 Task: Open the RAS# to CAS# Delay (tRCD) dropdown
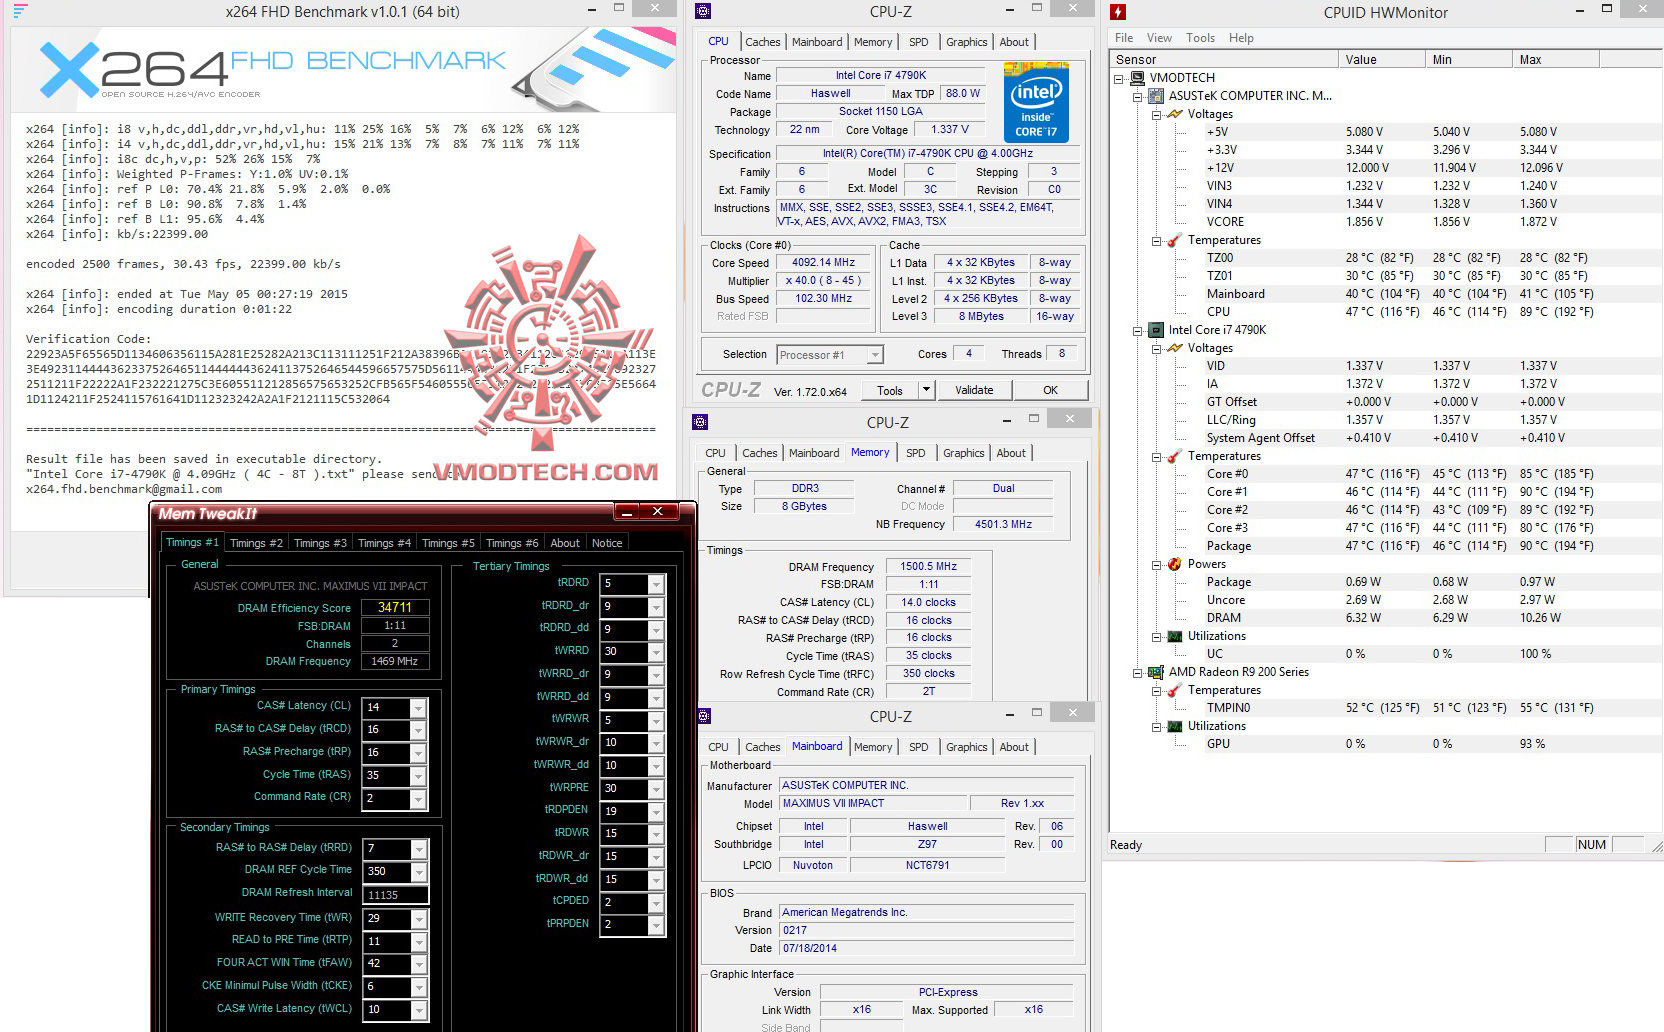tap(418, 730)
